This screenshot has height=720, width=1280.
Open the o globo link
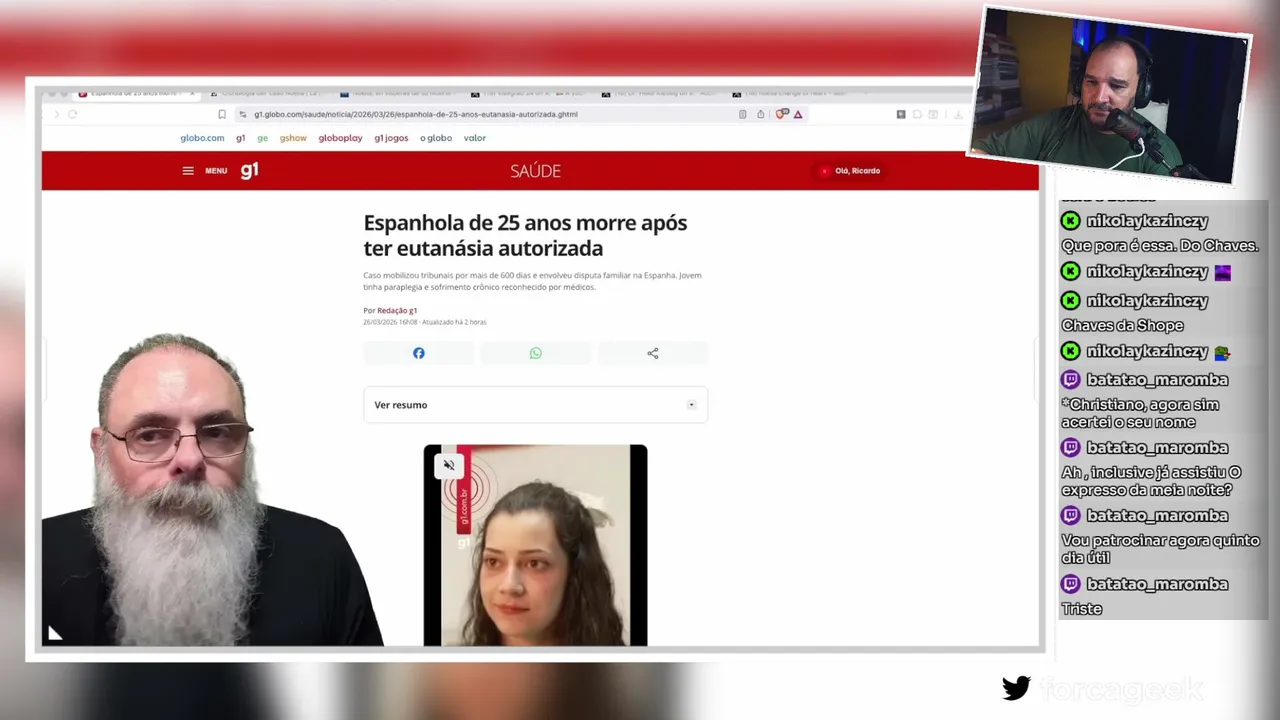click(x=436, y=138)
